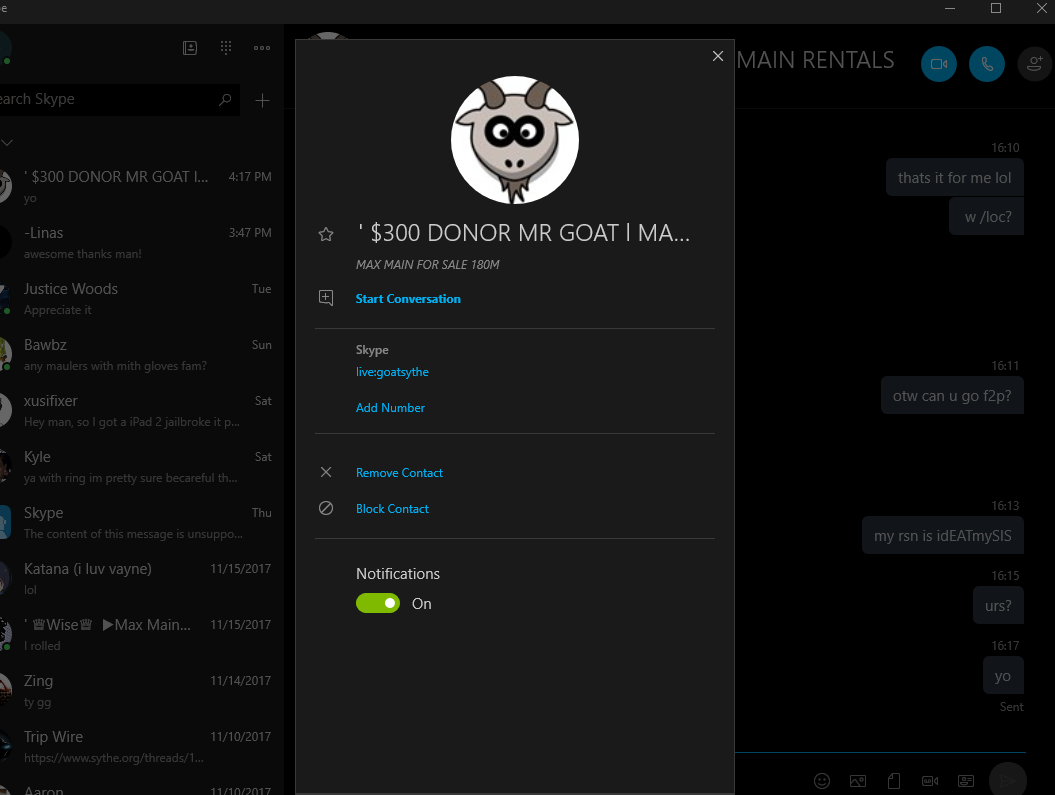Open the Katana (i luv vayne) chat
Screen dimensions: 1055x795
tap(140, 578)
